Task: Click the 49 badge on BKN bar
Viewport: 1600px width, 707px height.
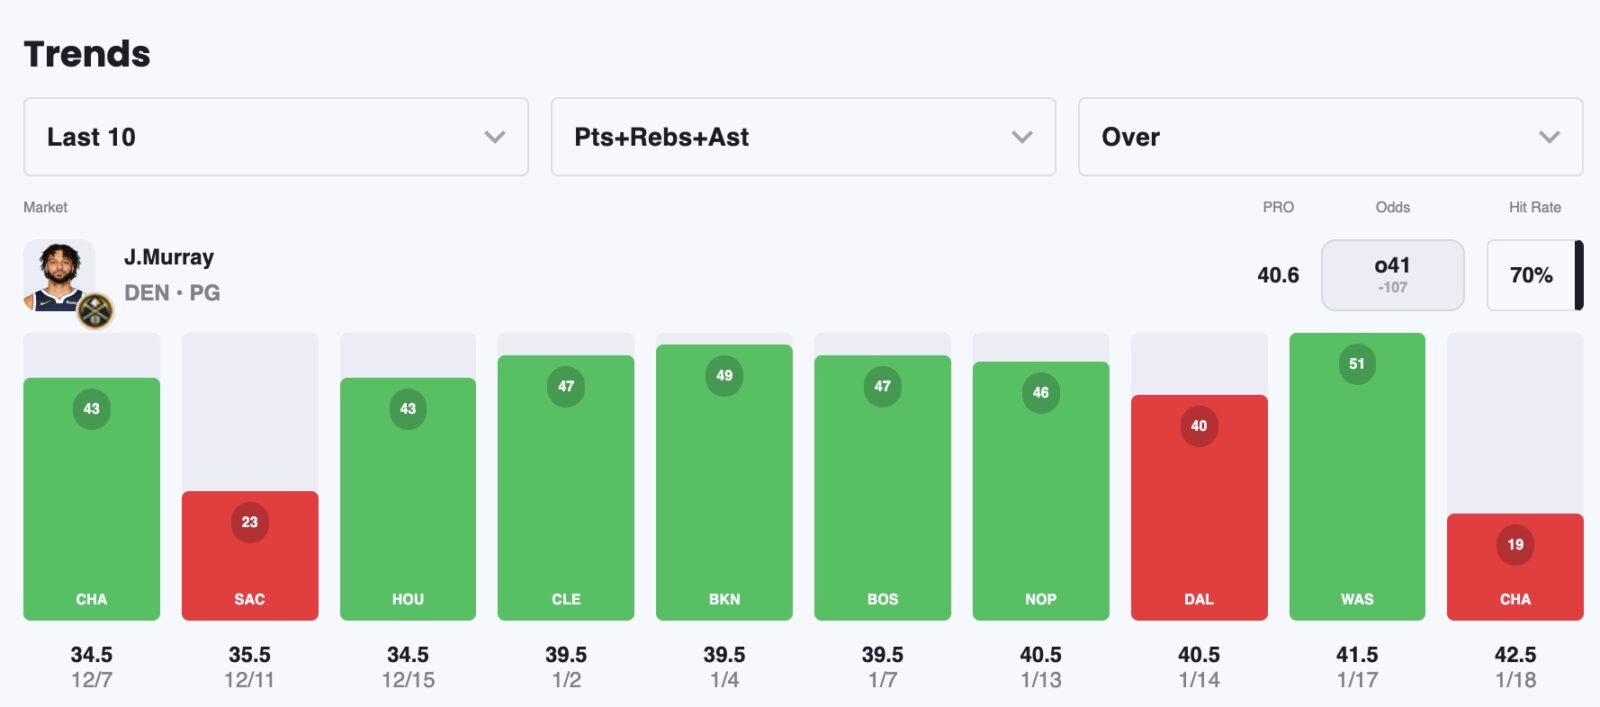Action: tap(724, 376)
